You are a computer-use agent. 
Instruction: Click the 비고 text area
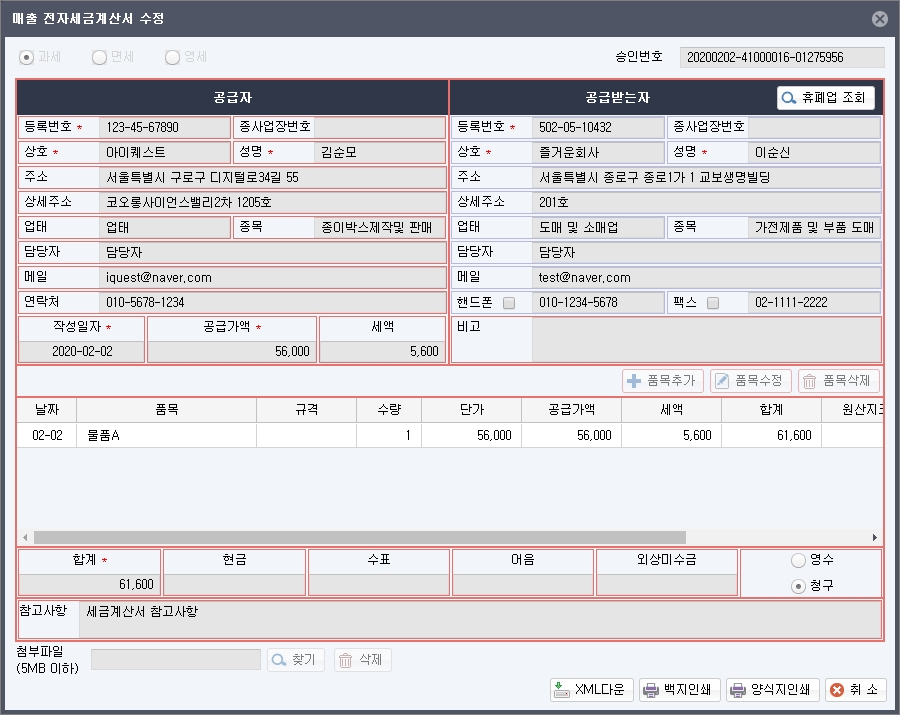[706, 340]
